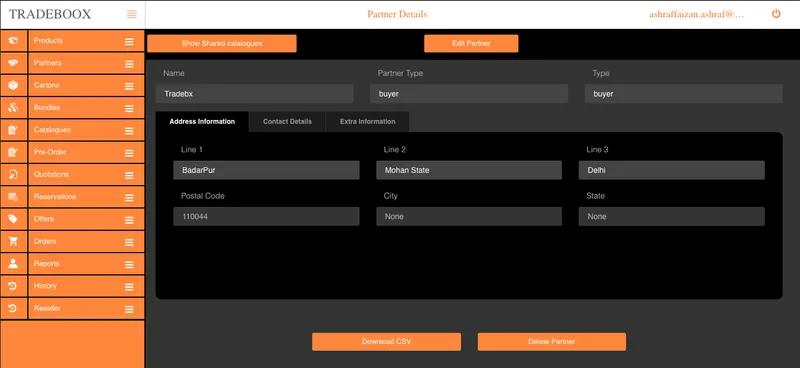This screenshot has height=368, width=800.
Task: Click the State field
Action: (671, 216)
